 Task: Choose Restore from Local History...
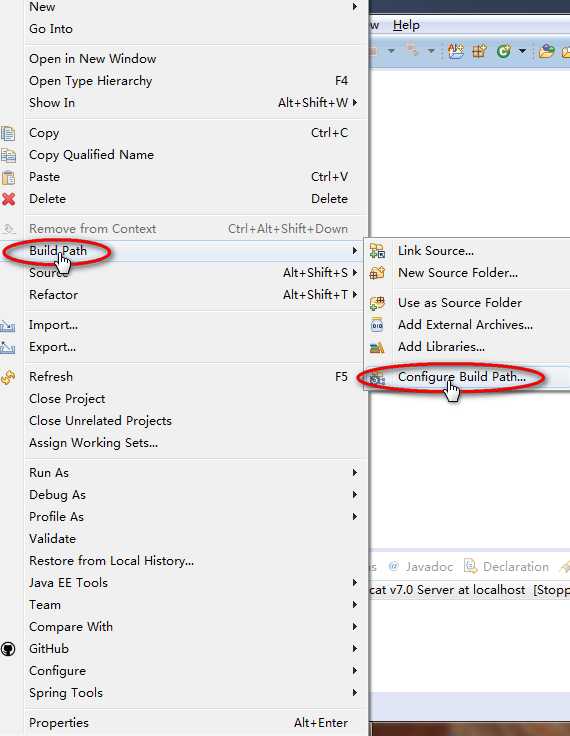(x=195, y=561)
